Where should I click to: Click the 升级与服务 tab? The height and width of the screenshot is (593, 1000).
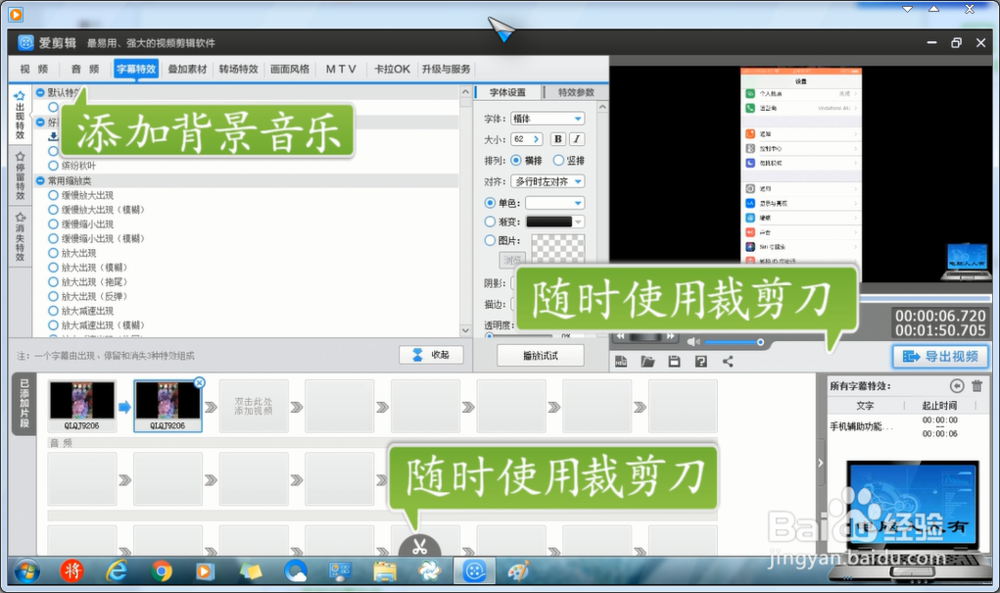(x=446, y=69)
